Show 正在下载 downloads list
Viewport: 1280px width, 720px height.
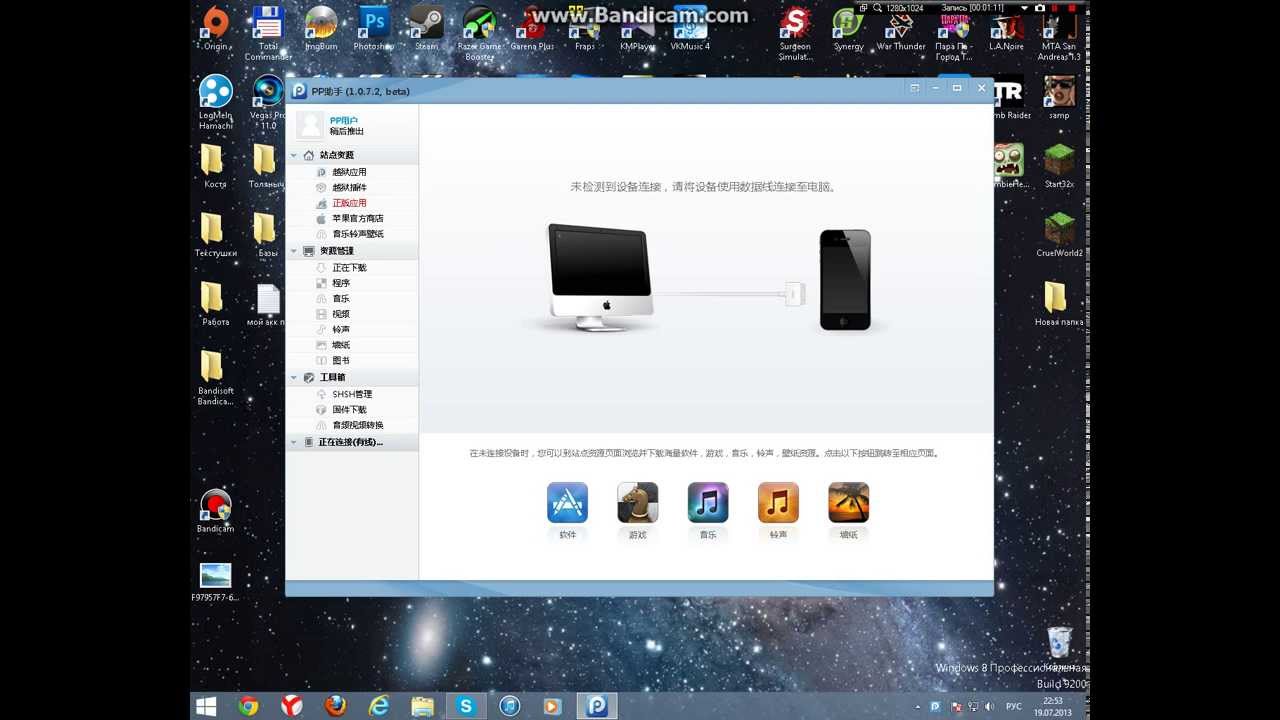point(349,268)
